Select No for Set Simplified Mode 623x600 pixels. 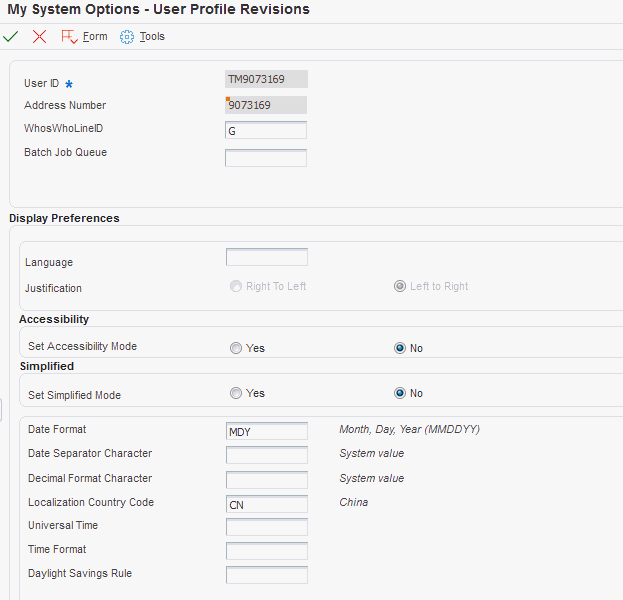tap(400, 393)
